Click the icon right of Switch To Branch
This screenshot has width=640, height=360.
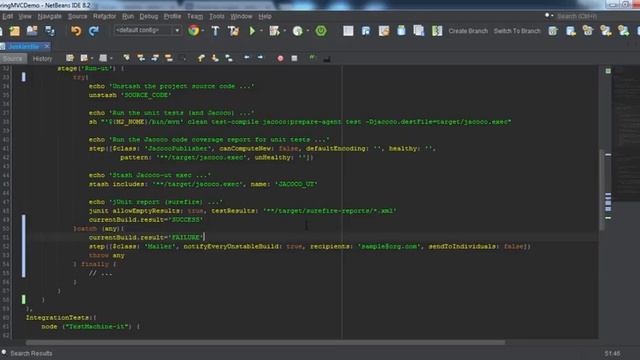553,31
